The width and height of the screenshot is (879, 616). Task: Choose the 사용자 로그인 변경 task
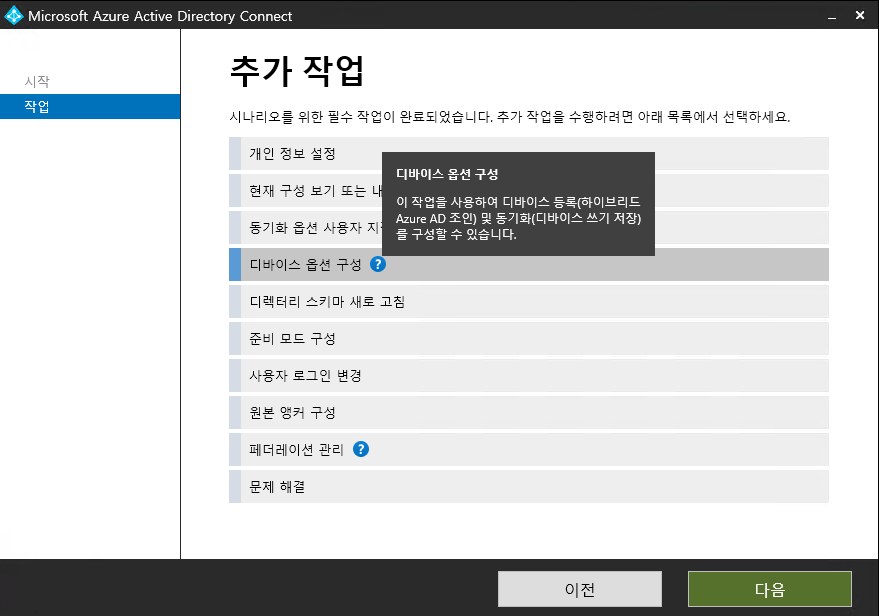529,376
